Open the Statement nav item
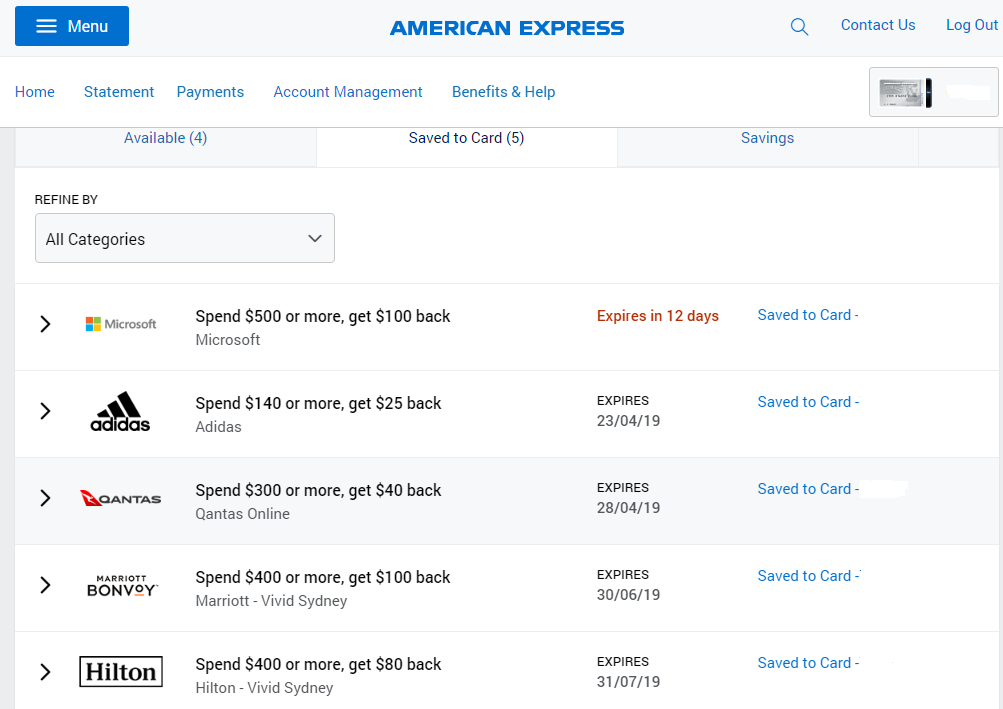 [x=119, y=92]
